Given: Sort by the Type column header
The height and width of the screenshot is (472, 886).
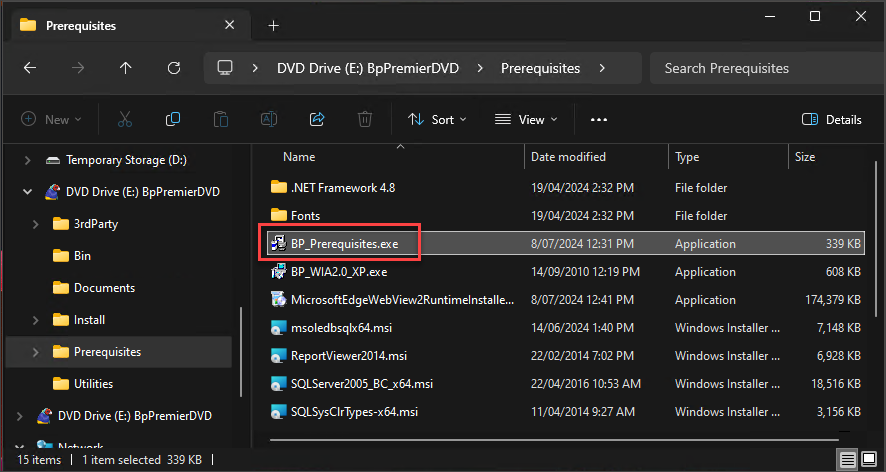Looking at the screenshot, I should coord(687,157).
